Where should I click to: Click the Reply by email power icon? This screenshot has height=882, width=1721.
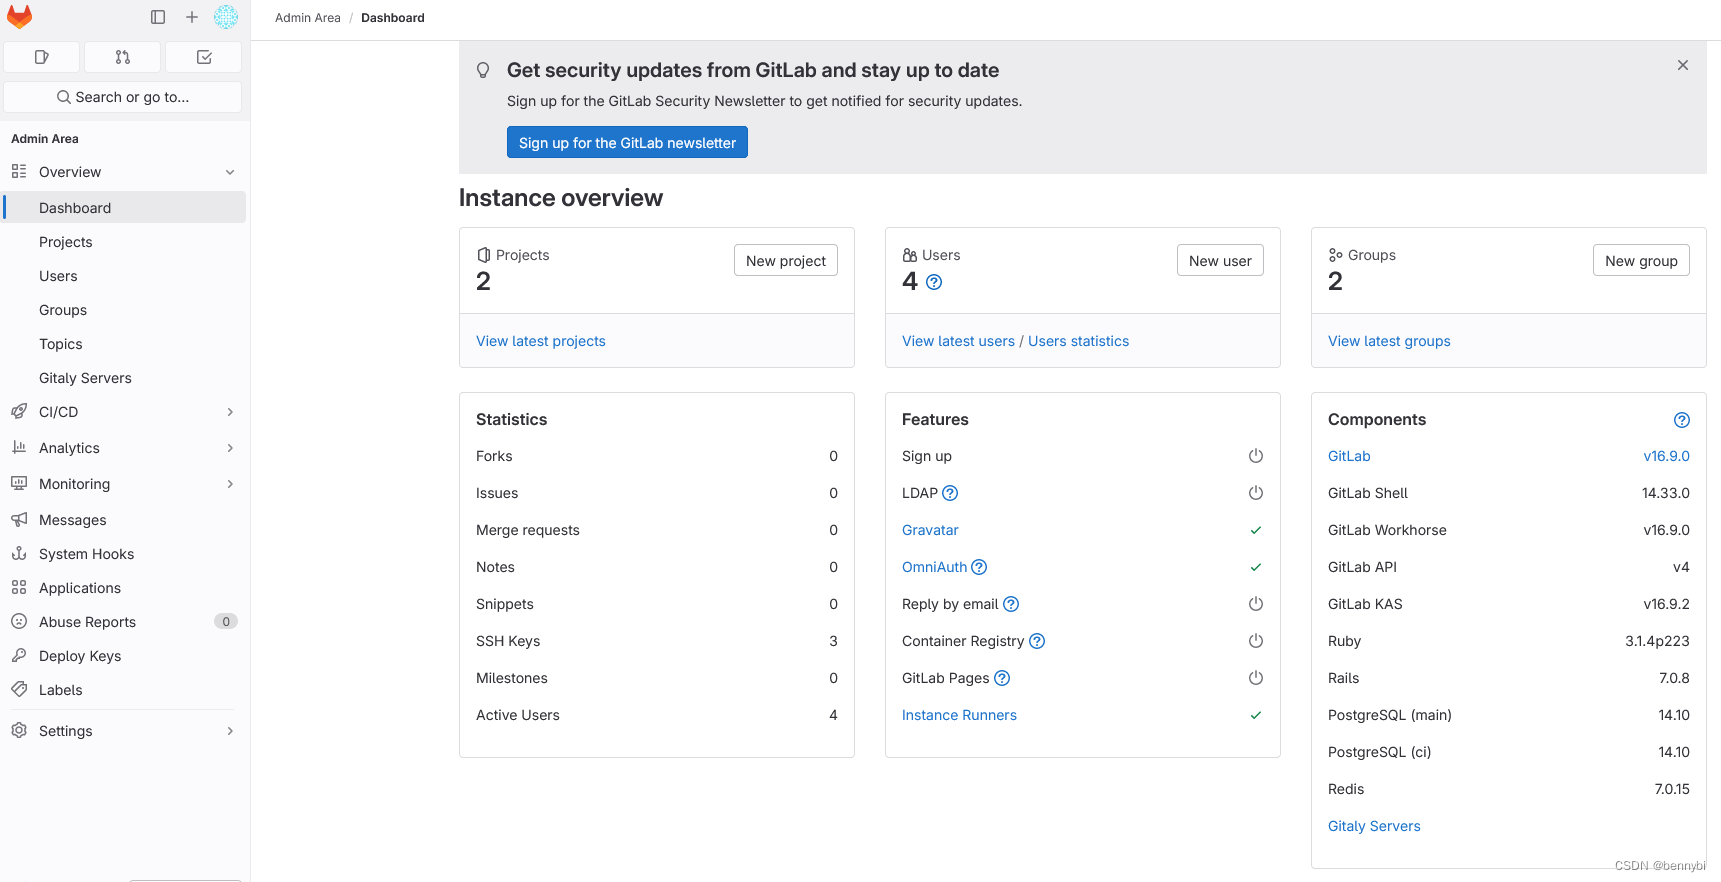pos(1256,604)
